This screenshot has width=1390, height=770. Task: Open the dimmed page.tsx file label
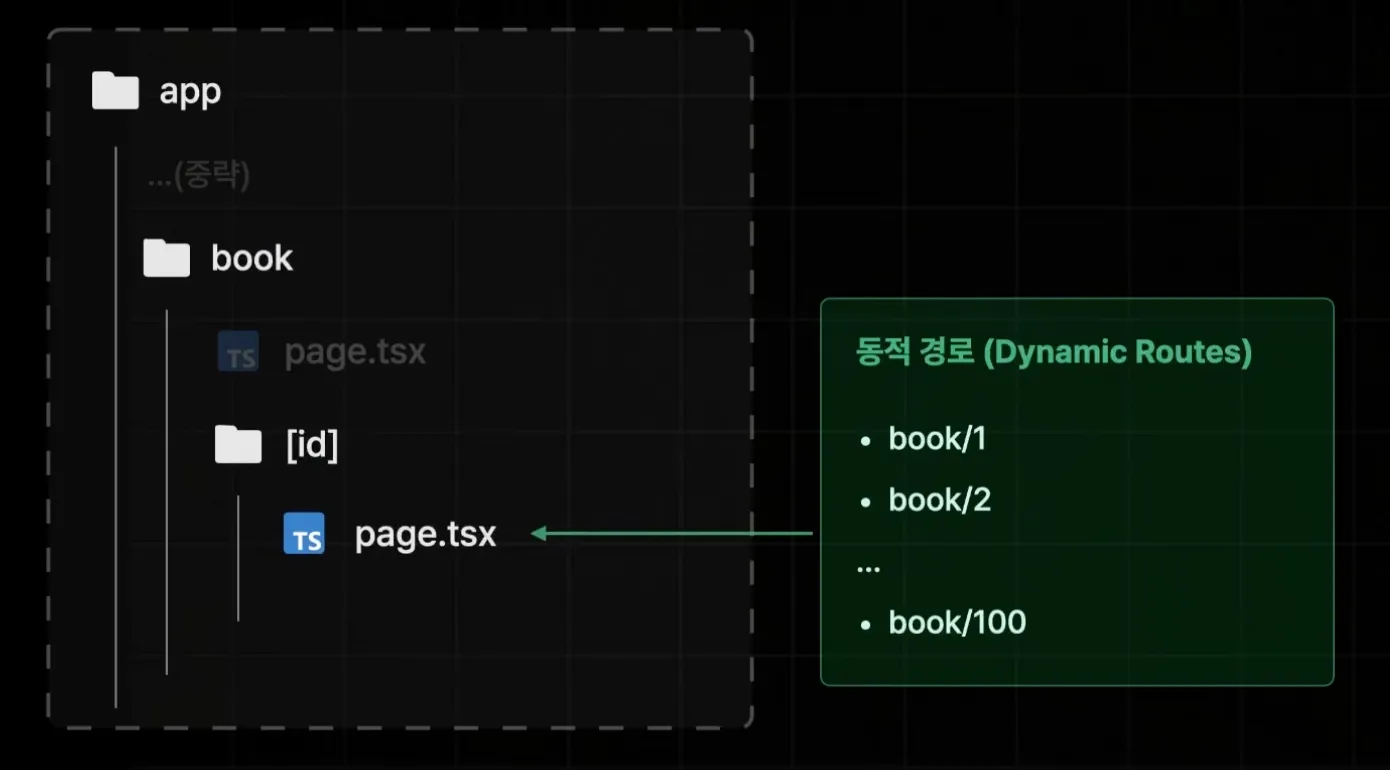355,352
